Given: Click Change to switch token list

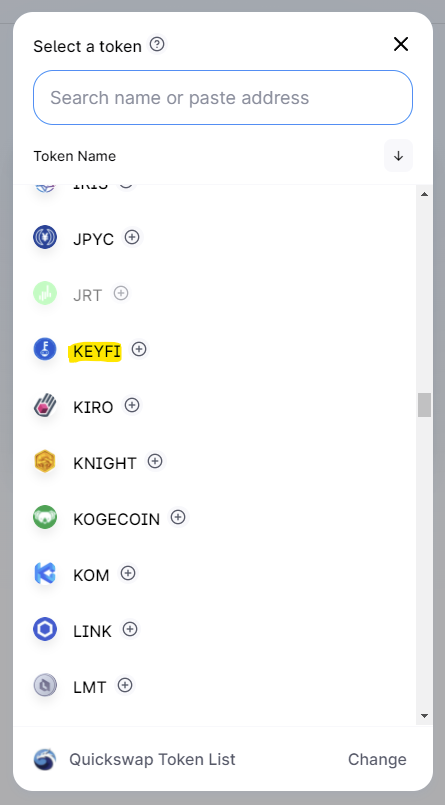Looking at the screenshot, I should (x=377, y=759).
